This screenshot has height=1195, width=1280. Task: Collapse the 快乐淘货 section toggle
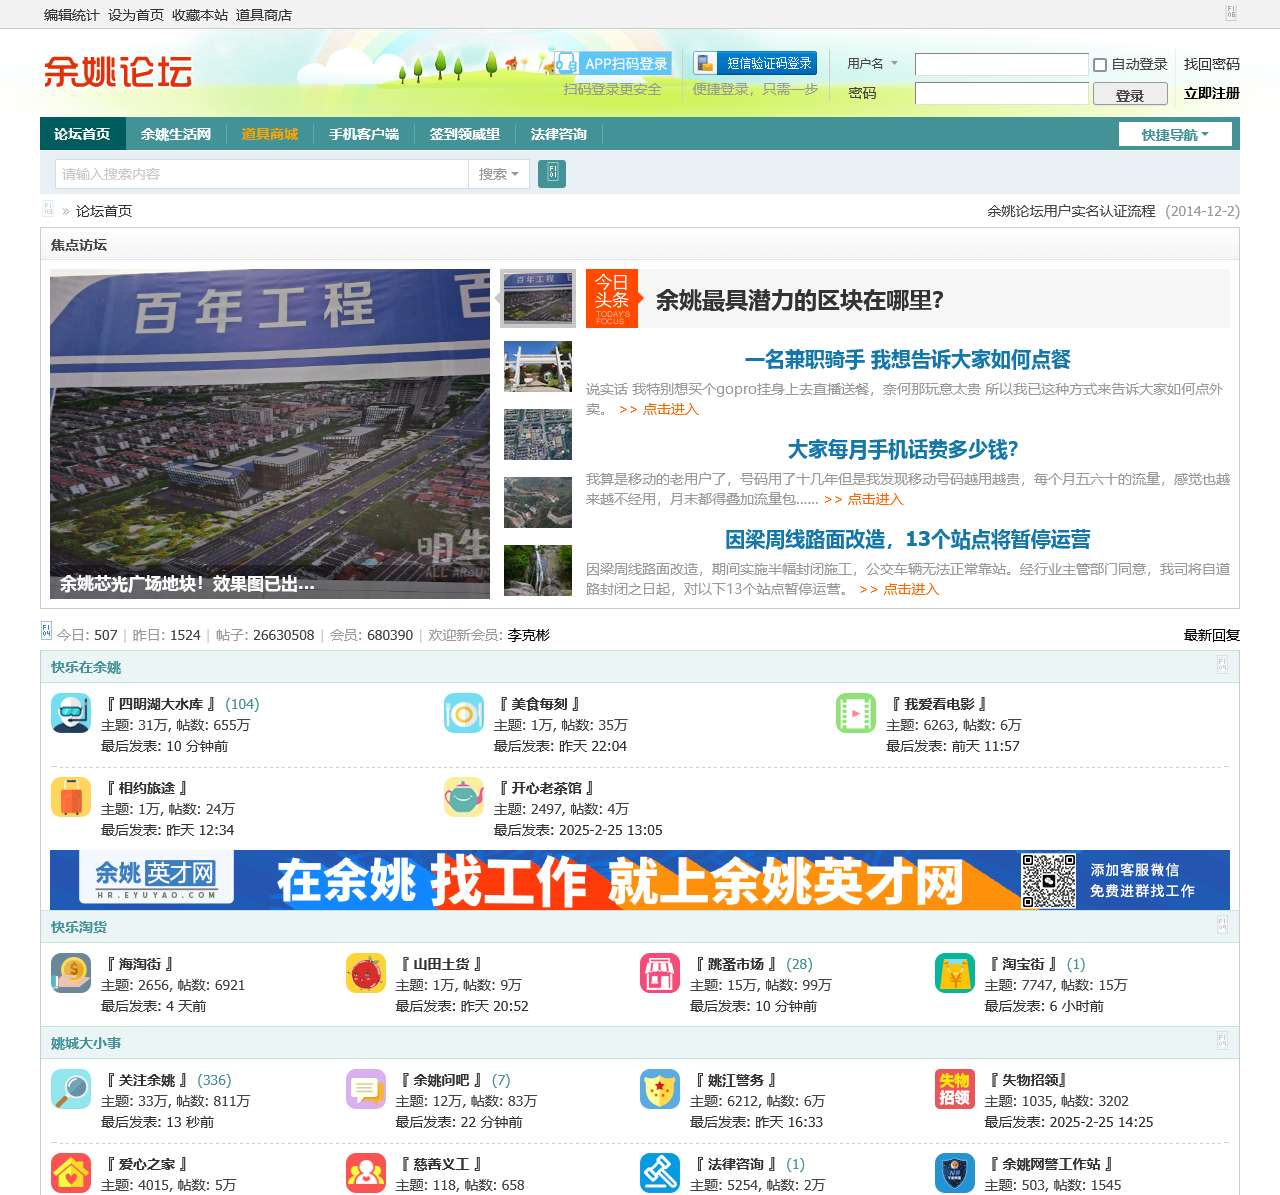[1222, 926]
